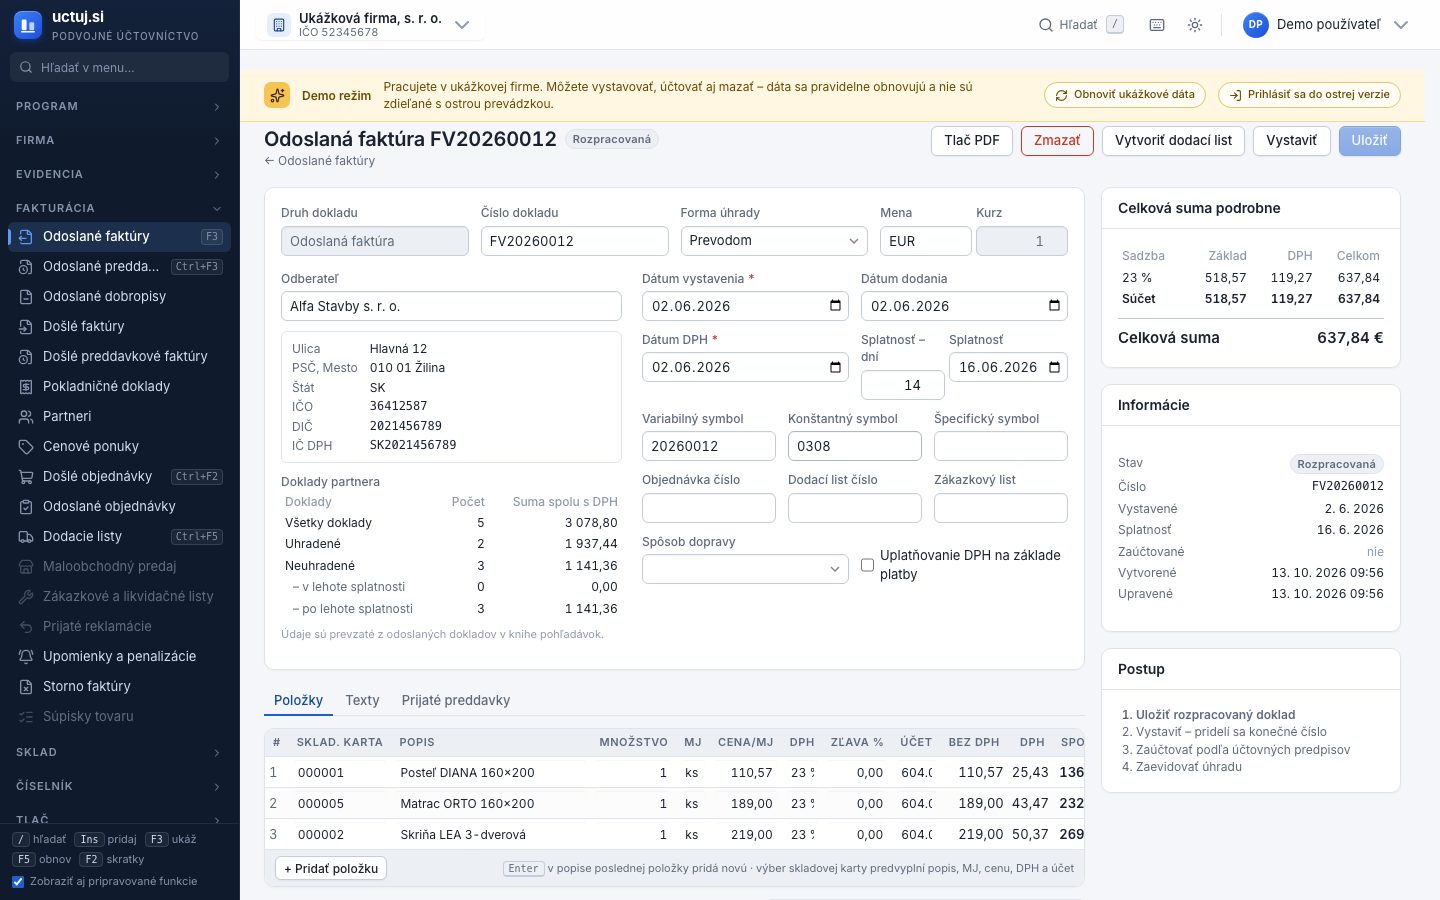The image size is (1440, 900).
Task: Switch to the Texty tab
Action: click(362, 700)
